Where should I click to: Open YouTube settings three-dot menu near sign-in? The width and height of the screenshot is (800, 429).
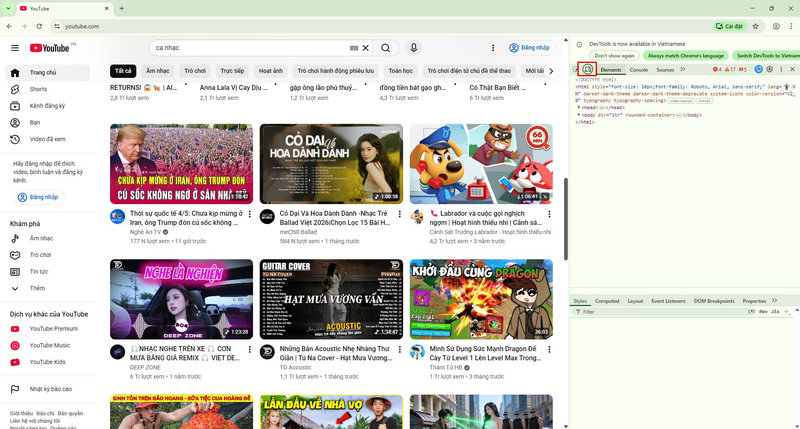493,48
